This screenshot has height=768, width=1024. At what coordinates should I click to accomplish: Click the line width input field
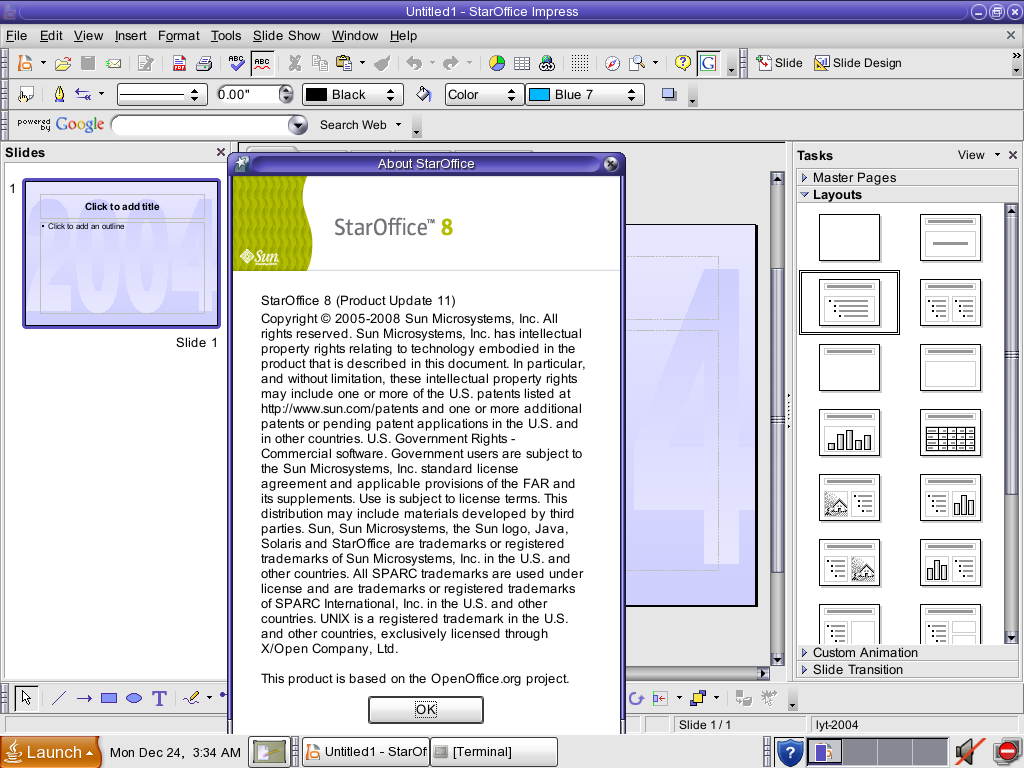coord(248,95)
